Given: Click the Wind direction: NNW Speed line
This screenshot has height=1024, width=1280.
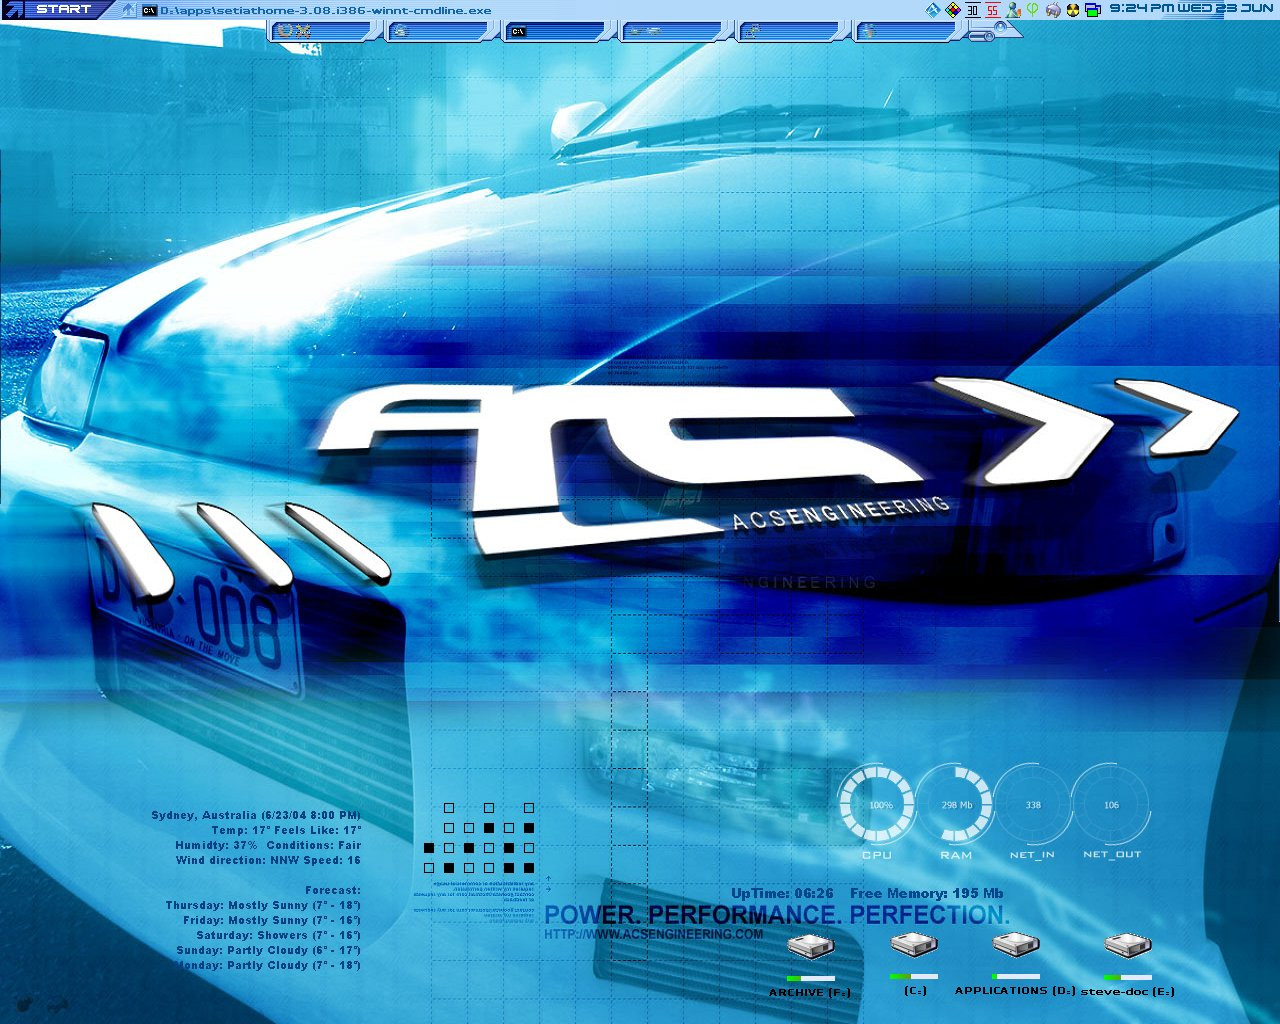Looking at the screenshot, I should pos(268,860).
